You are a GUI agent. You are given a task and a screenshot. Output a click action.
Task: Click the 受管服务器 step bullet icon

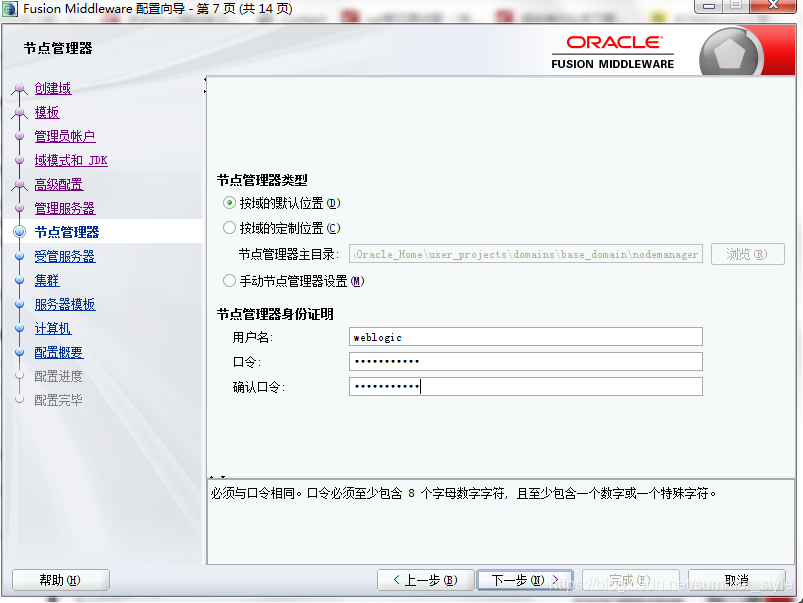(x=19, y=256)
